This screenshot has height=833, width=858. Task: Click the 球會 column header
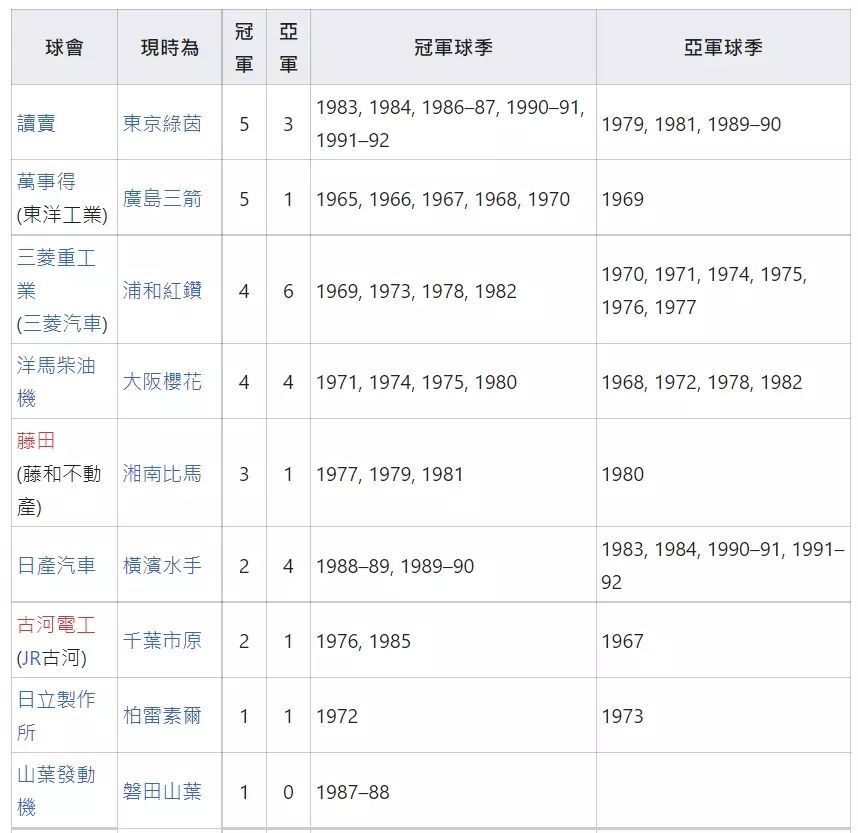(65, 48)
